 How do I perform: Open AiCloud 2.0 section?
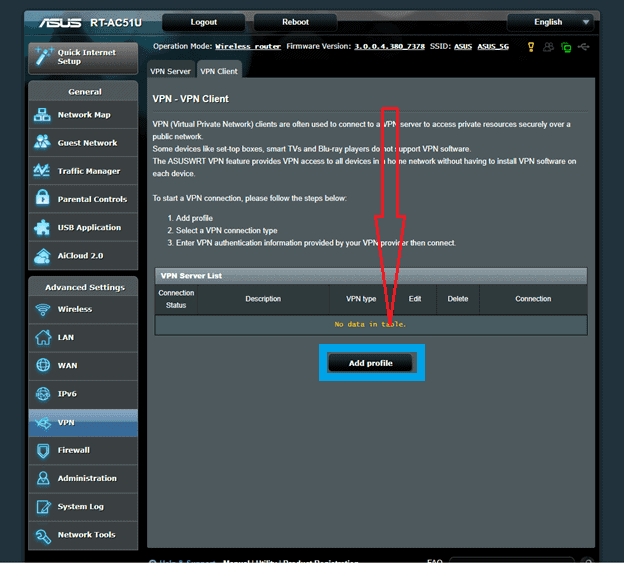(x=83, y=255)
